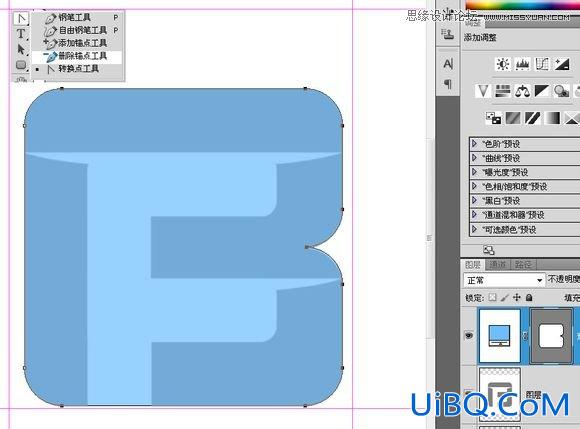
Task: Add a Hue/Saturation adjustment
Action: pos(502,91)
